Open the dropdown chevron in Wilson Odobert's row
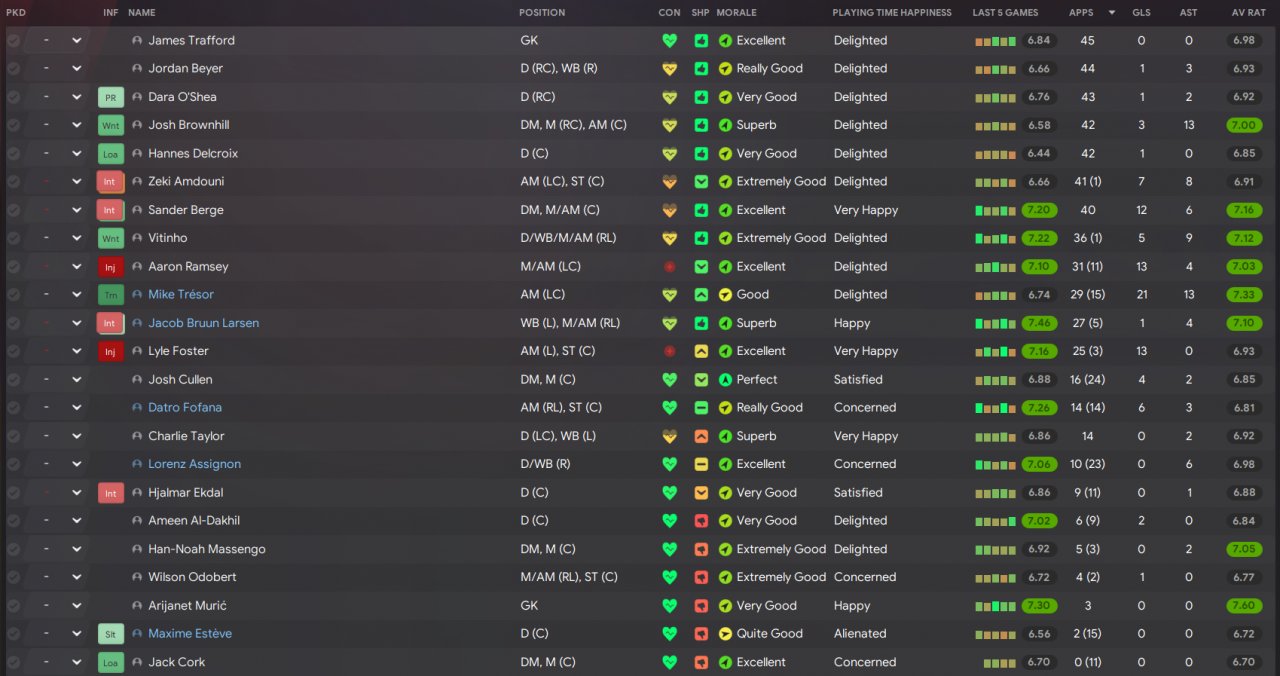This screenshot has width=1280, height=676. (76, 578)
